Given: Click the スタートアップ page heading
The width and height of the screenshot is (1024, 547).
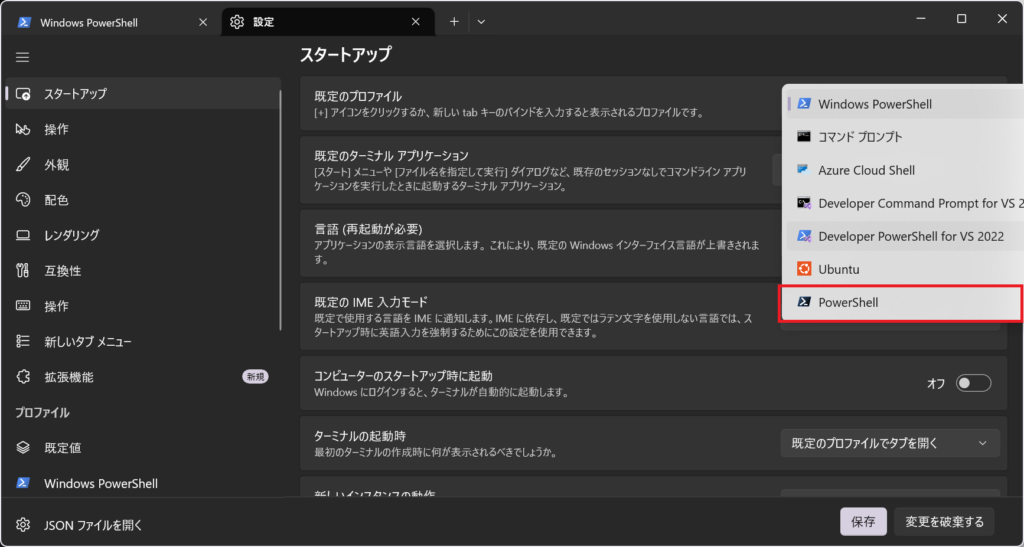Looking at the screenshot, I should (345, 54).
